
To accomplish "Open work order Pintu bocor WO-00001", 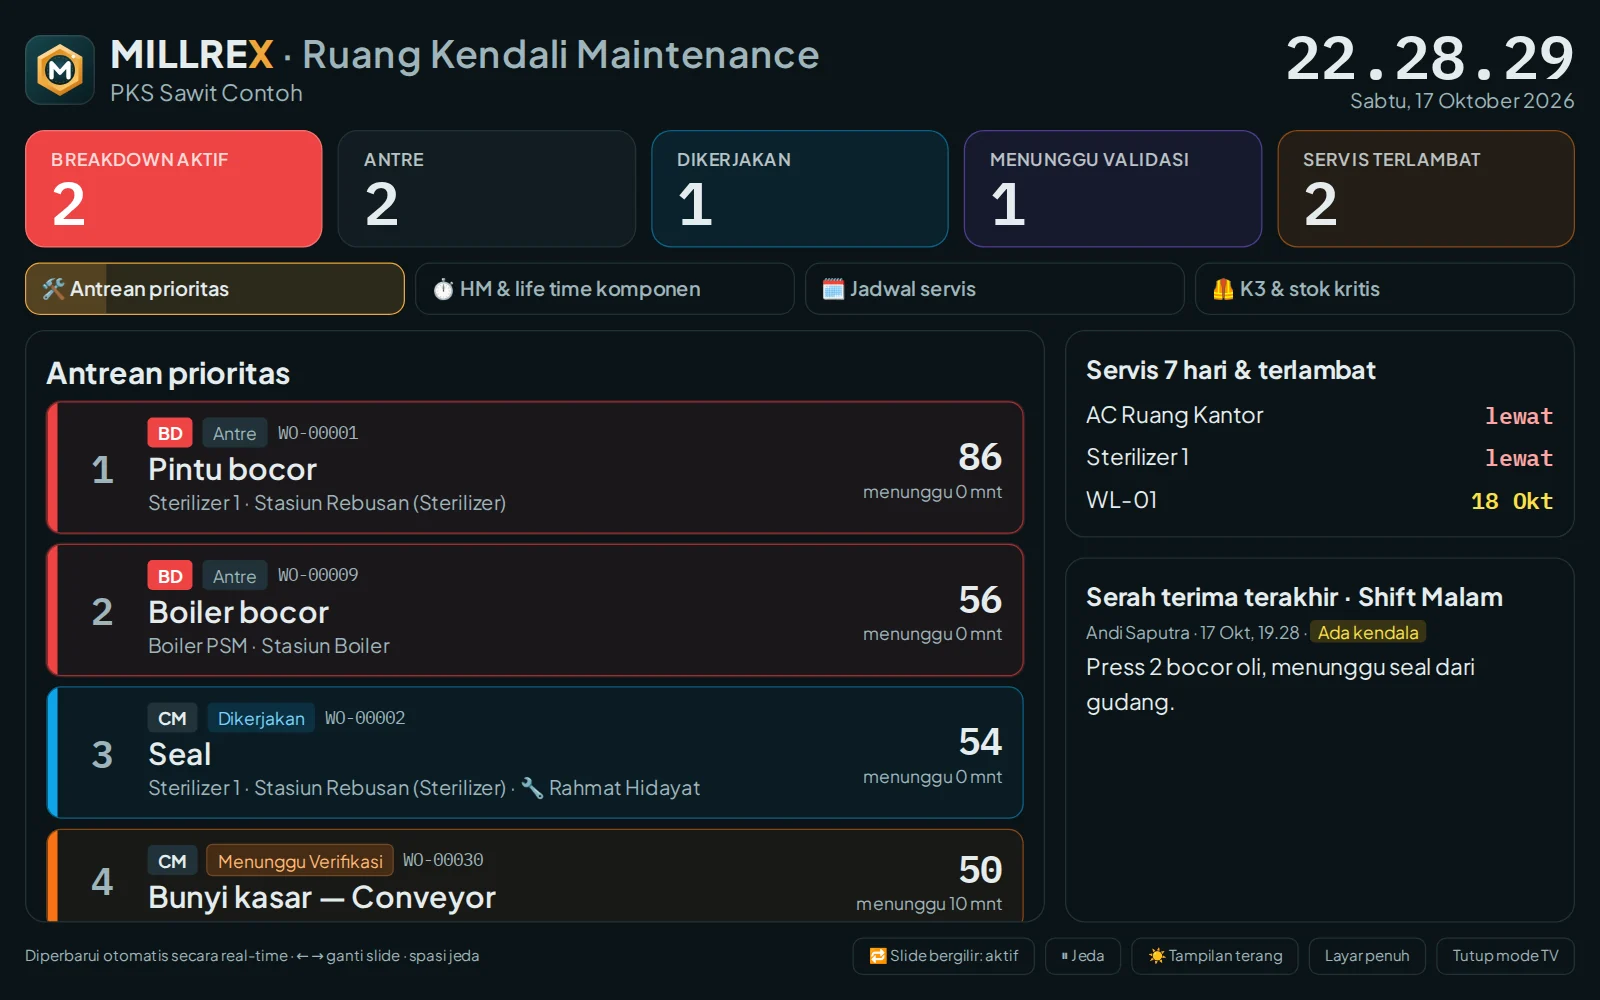I will (535, 468).
